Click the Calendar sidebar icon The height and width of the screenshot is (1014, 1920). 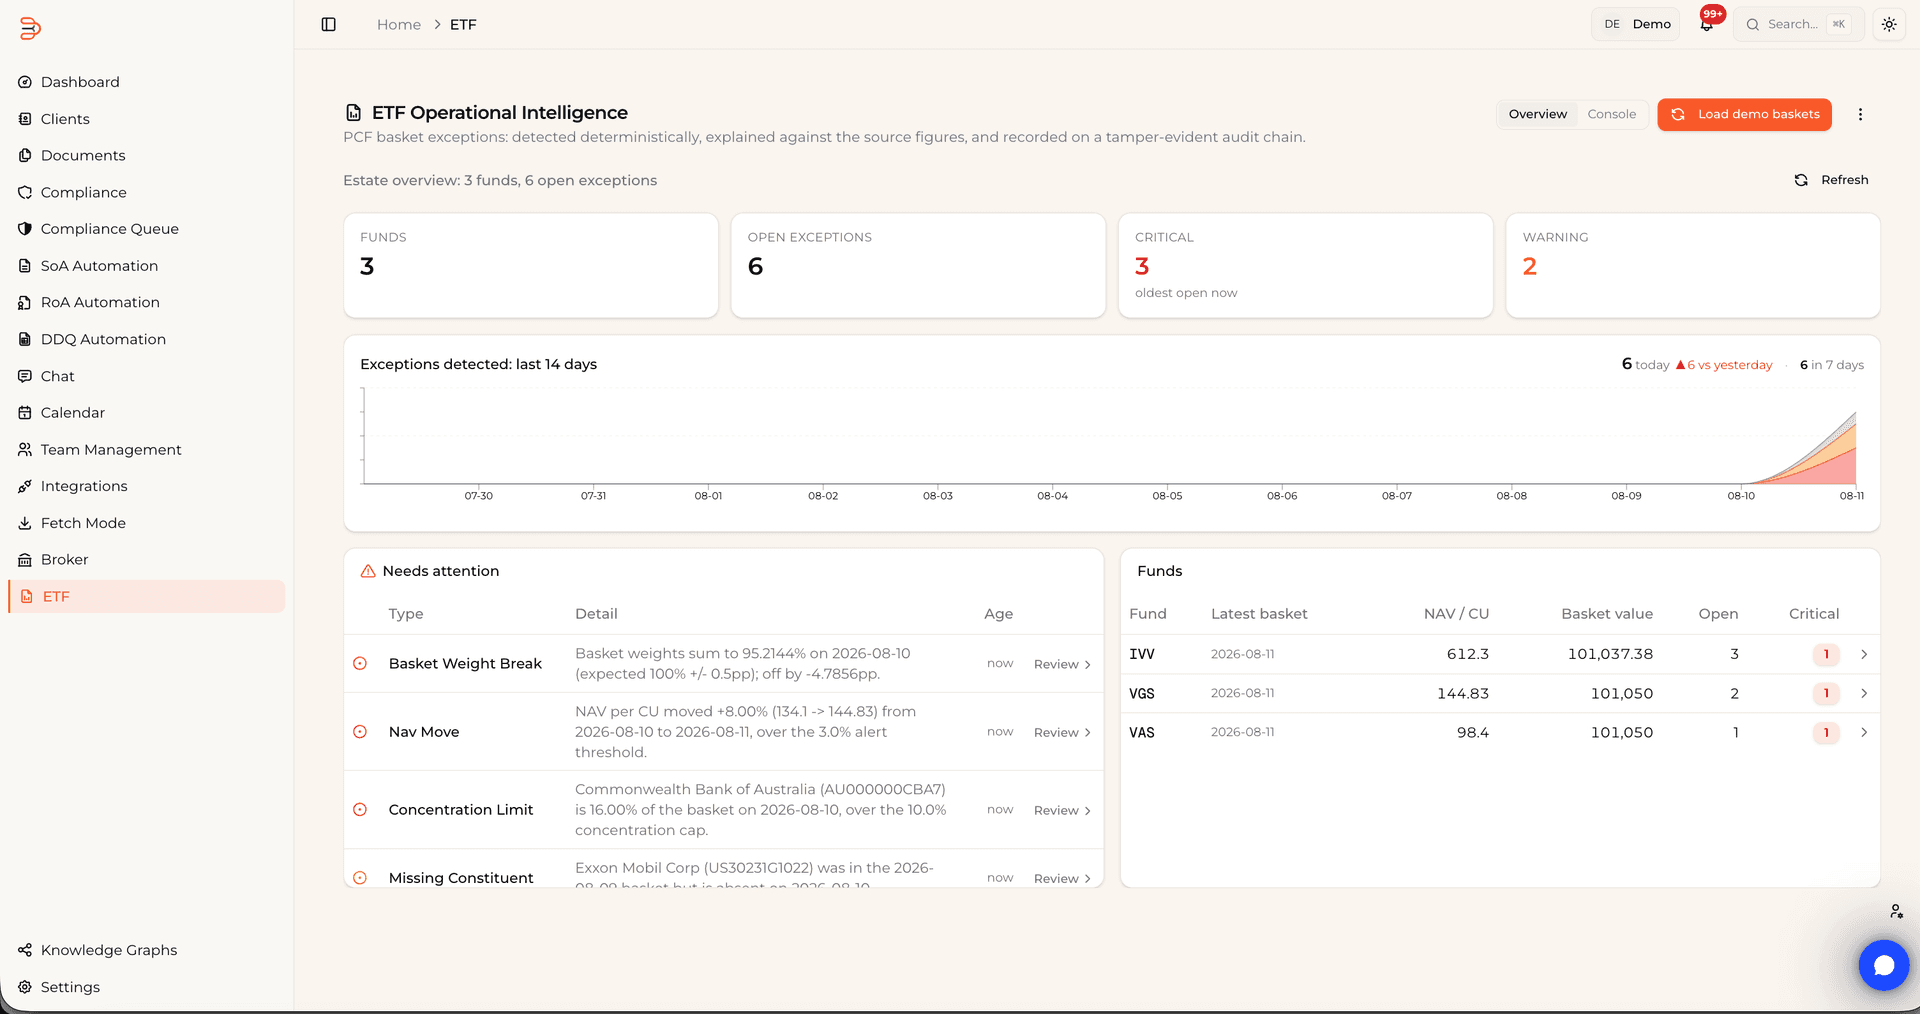click(x=25, y=412)
